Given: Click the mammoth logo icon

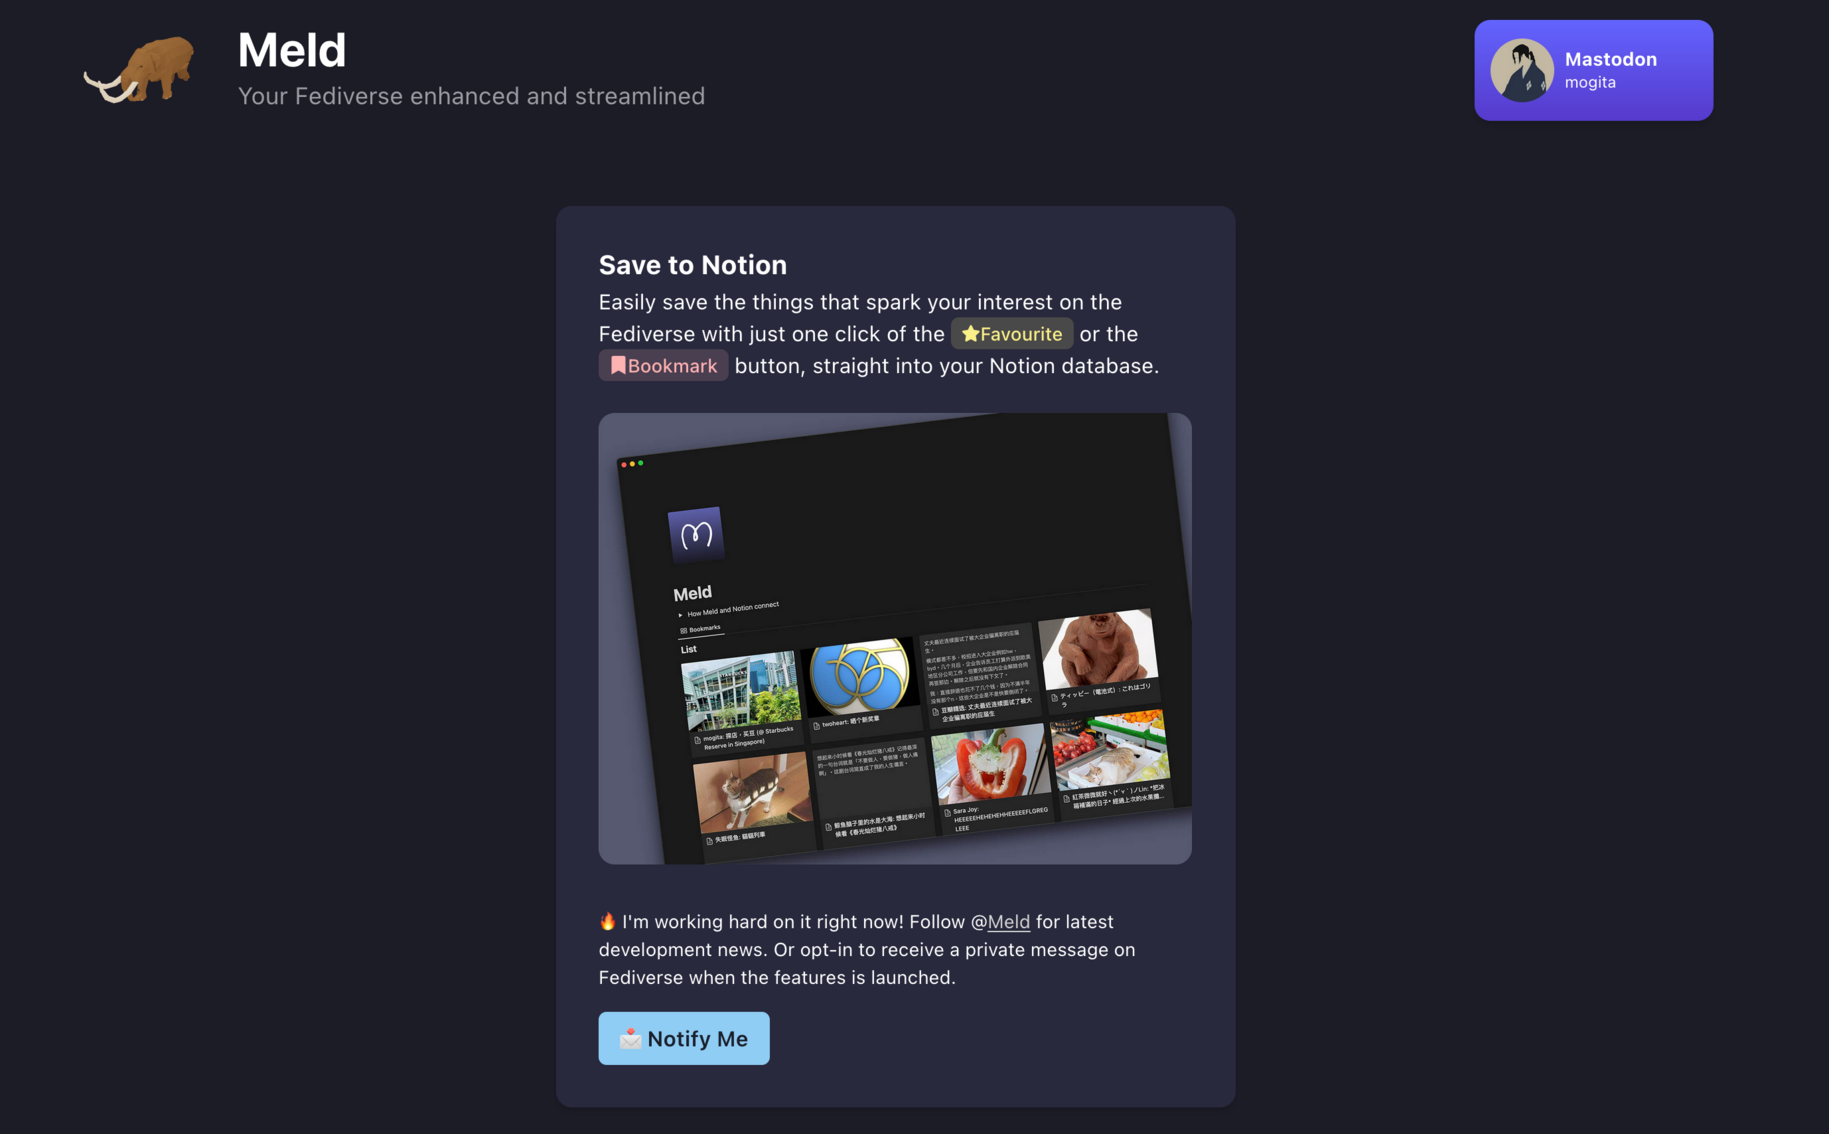Looking at the screenshot, I should click(x=139, y=70).
